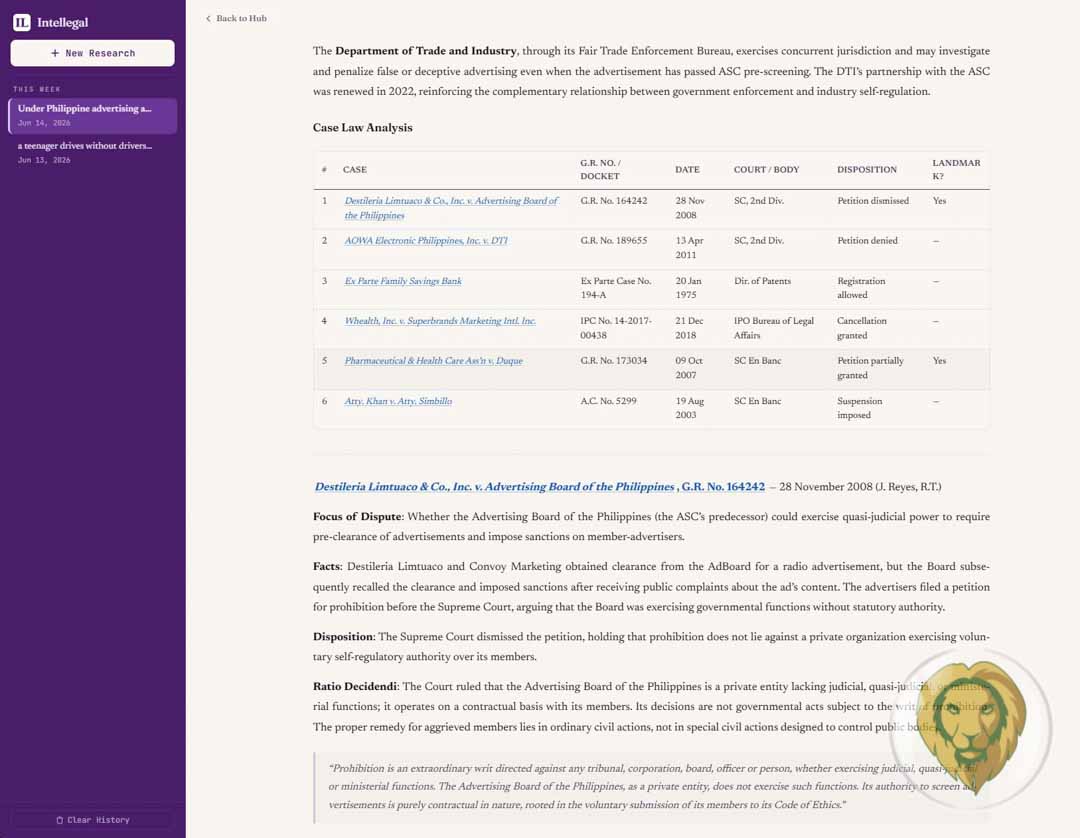Click the THIS WEEK sidebar label
The height and width of the screenshot is (838, 1080).
pos(37,89)
